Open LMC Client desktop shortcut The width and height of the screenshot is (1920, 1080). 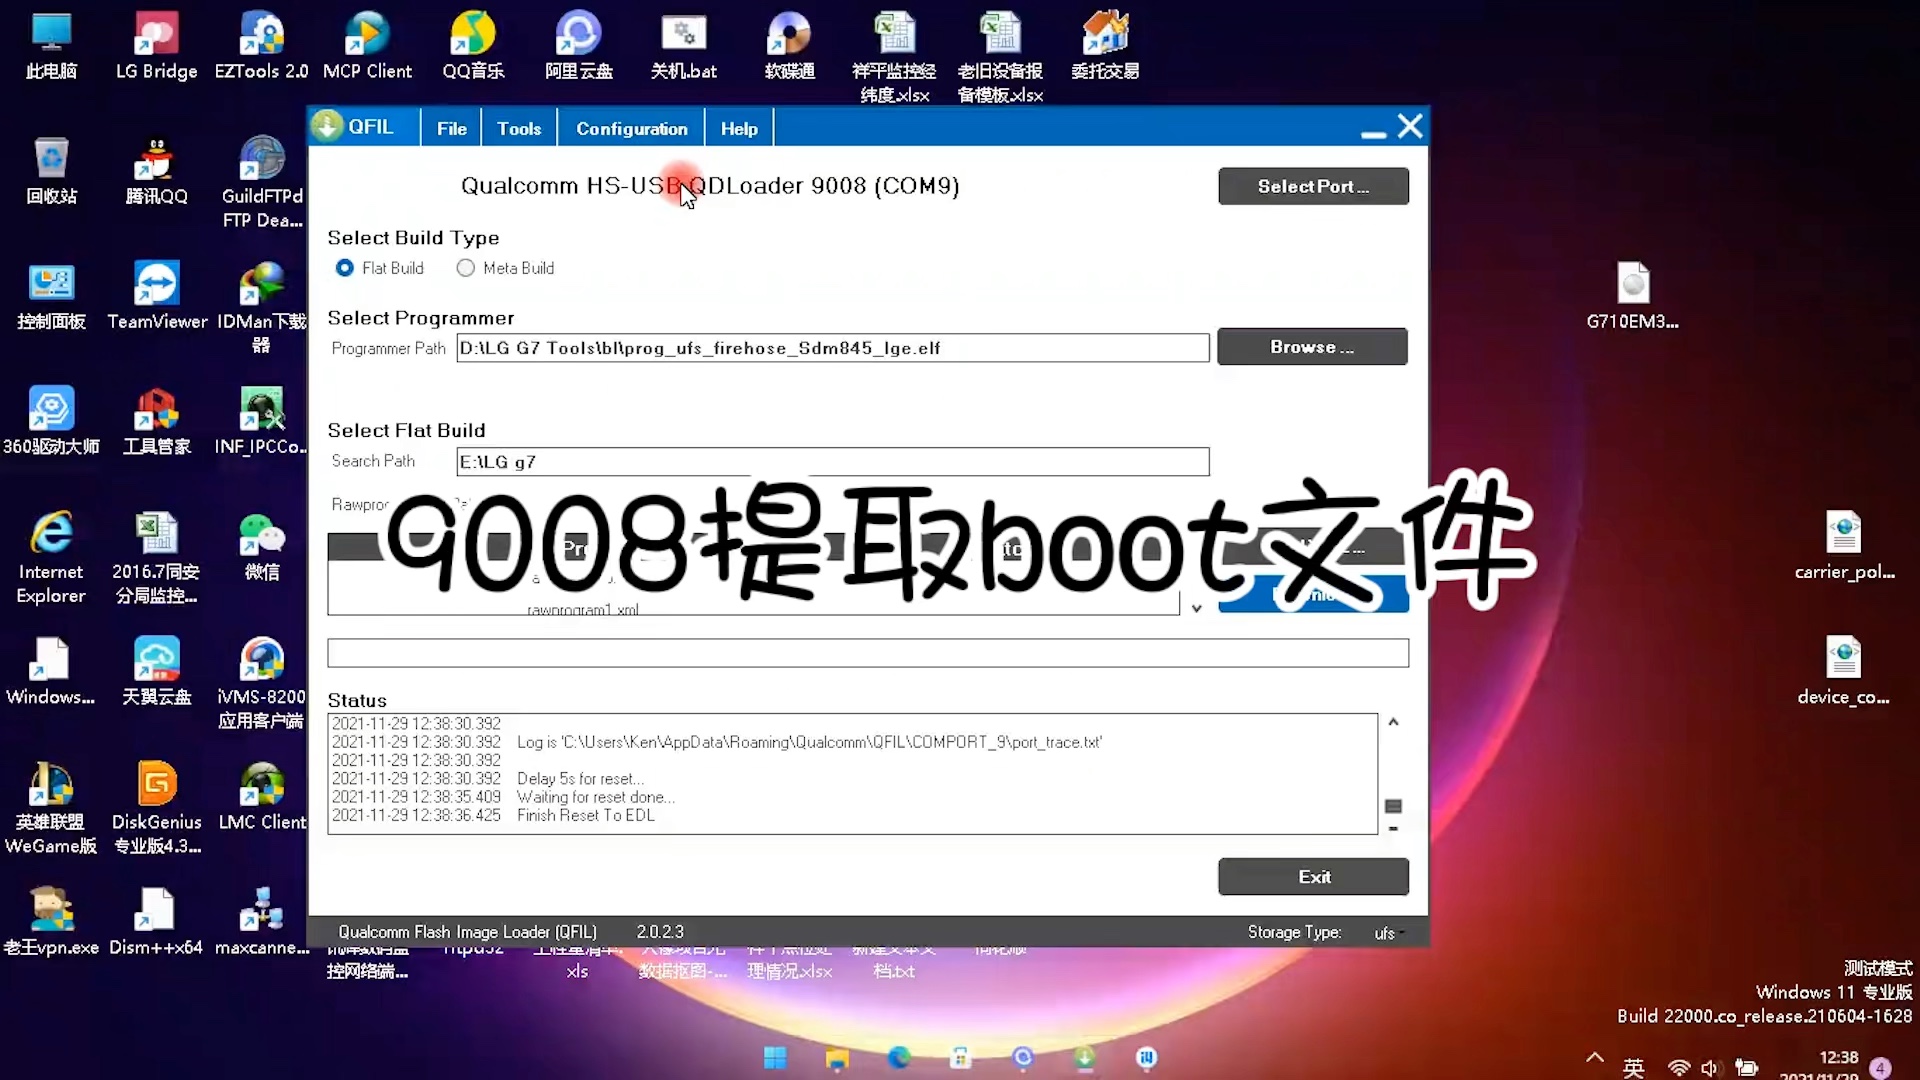coord(262,796)
